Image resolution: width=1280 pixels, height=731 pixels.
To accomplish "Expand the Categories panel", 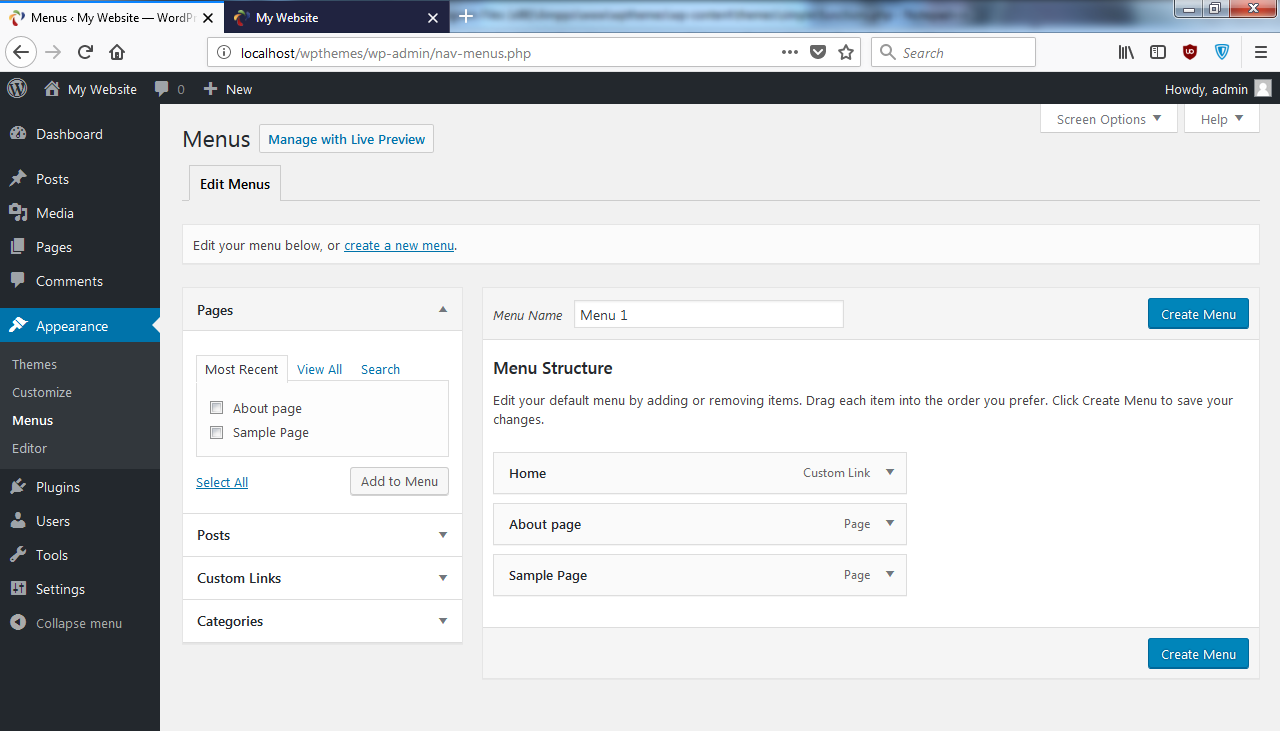I will [322, 621].
